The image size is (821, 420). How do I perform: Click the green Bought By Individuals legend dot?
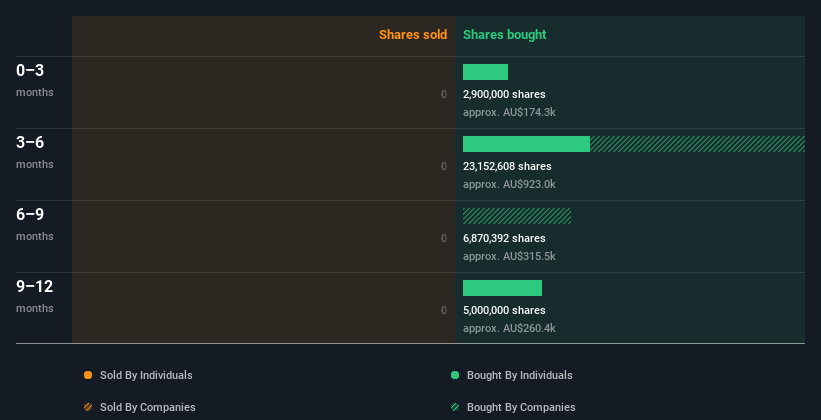(x=455, y=375)
